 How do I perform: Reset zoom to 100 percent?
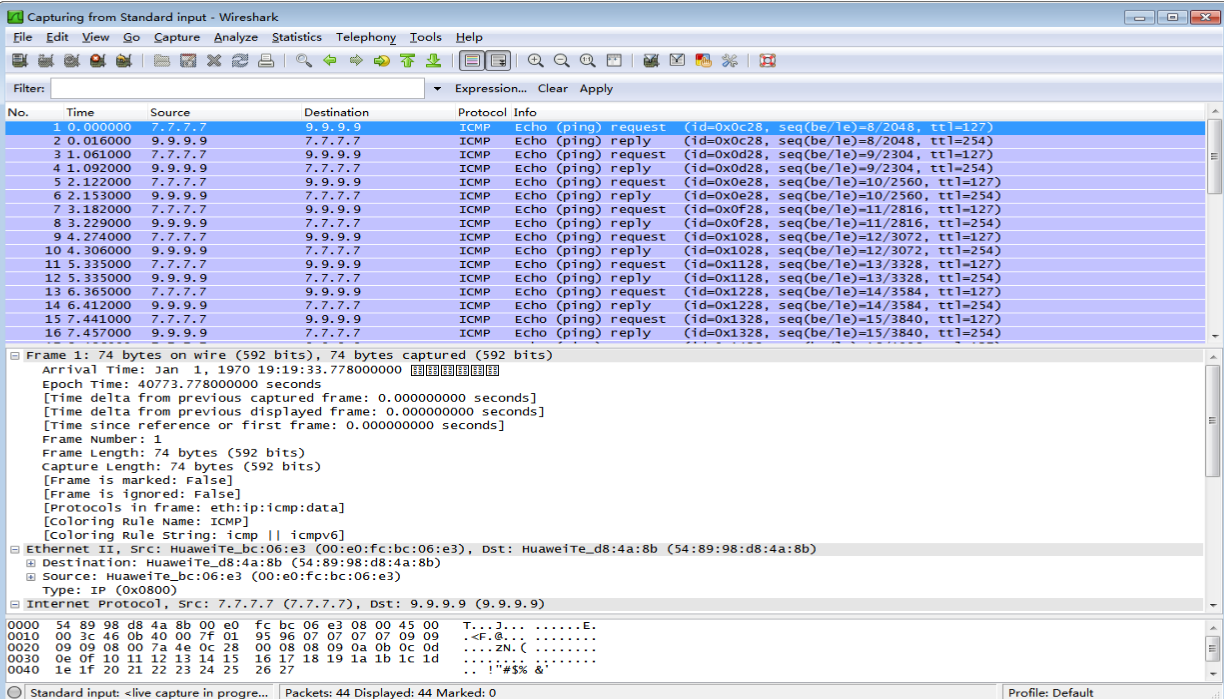pos(588,61)
